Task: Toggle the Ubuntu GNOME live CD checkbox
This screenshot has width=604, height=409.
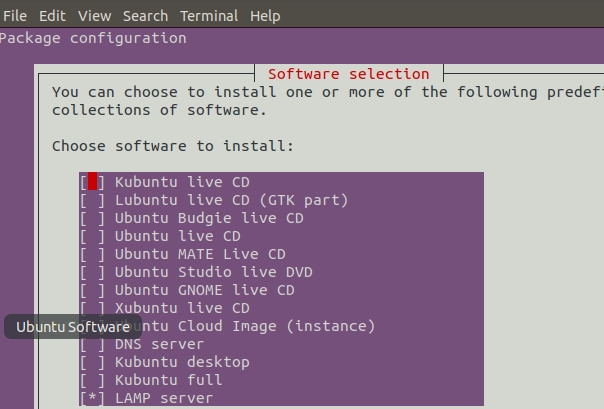Action: 92,290
